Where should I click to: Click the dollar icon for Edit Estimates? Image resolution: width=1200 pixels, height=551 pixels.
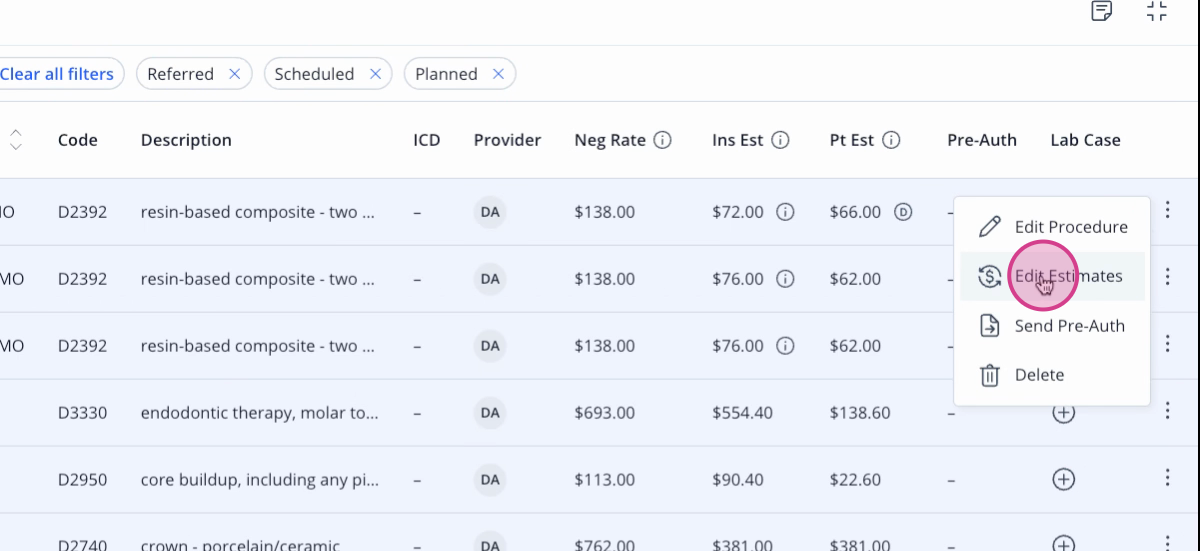tap(989, 276)
